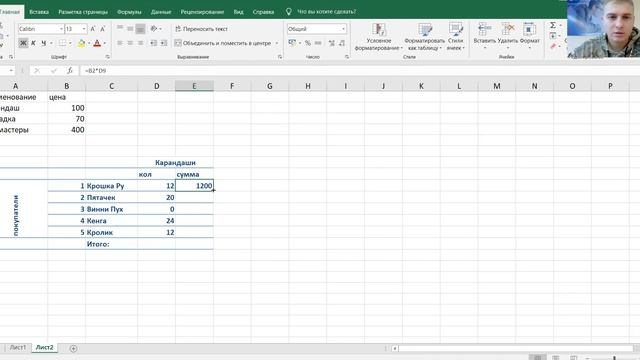Open the Вид ribbon tab

coord(238,12)
